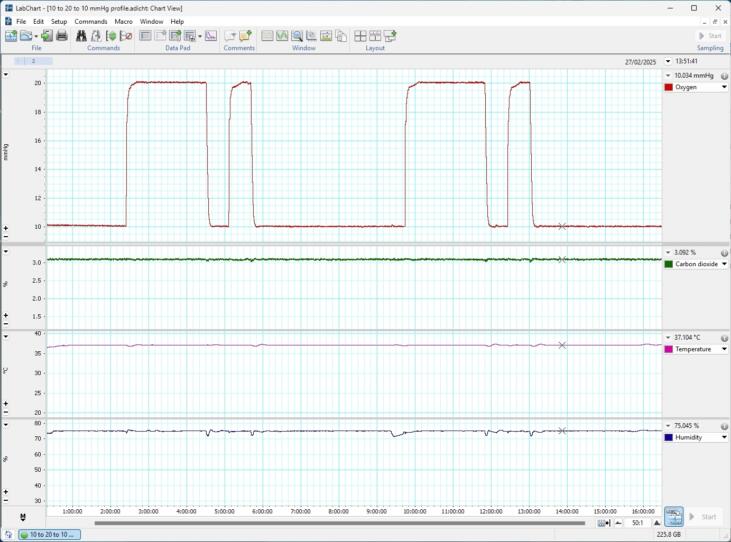Click the info circle next to the 10.034 mmHg readout
The width and height of the screenshot is (731, 542).
point(724,76)
